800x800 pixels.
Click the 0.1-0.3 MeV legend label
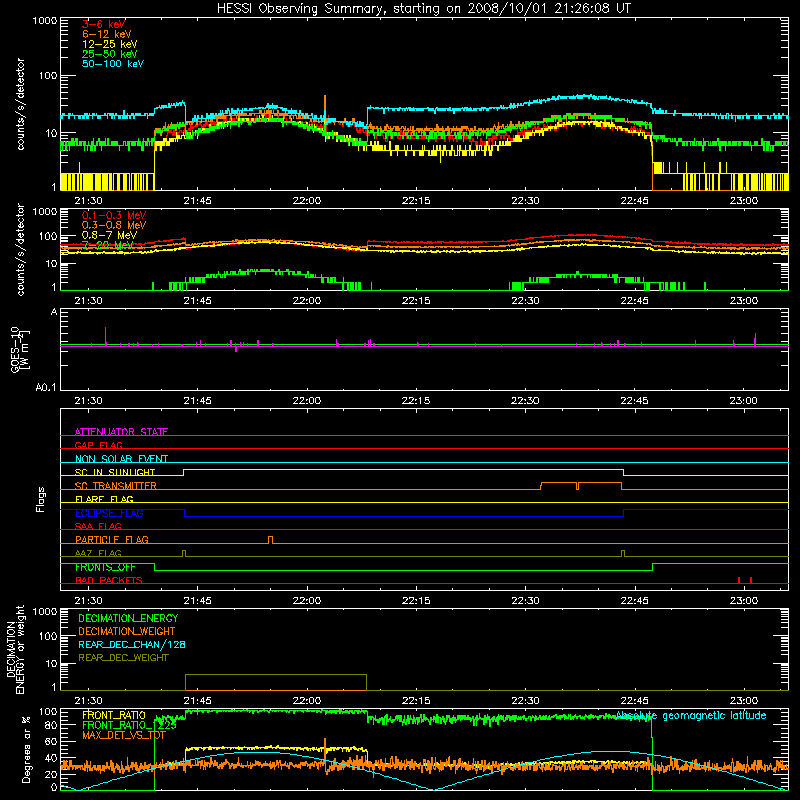114,215
